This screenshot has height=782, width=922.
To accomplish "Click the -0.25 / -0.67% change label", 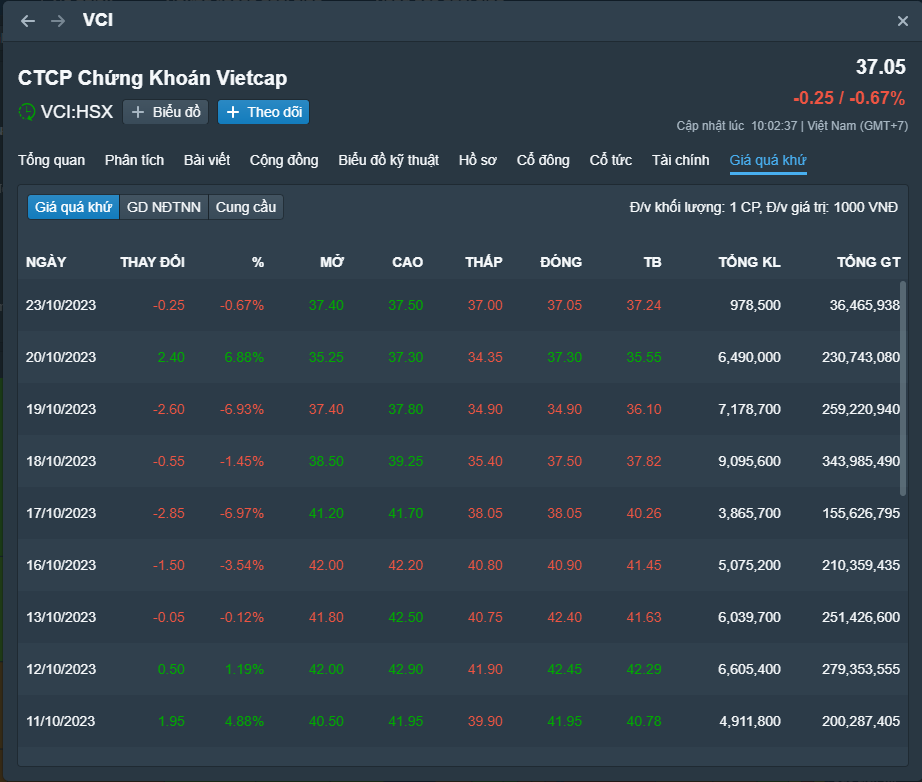I will click(849, 98).
